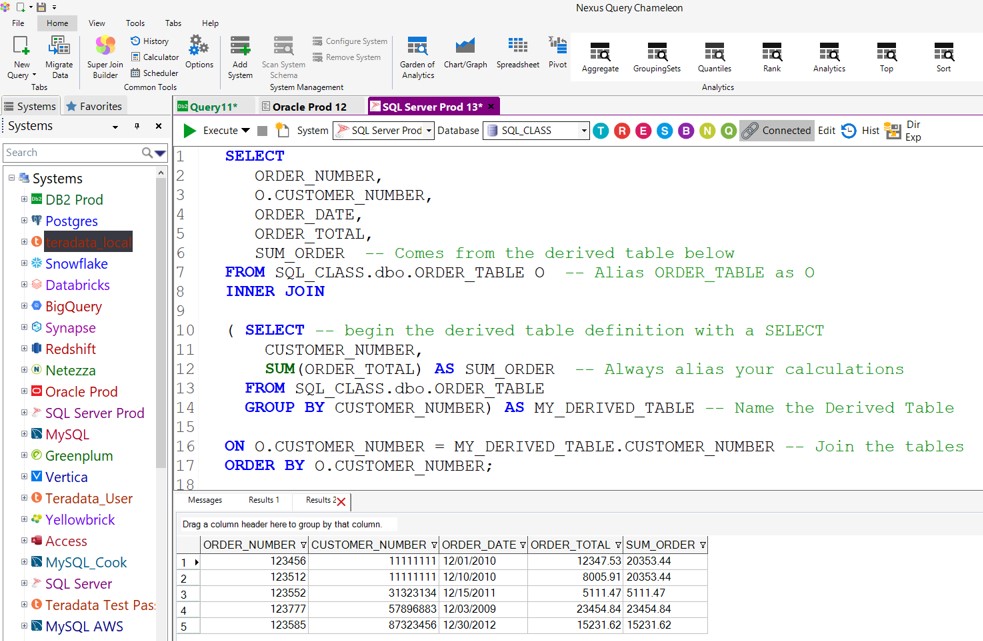Open the Database dropdown showing SQL_CLASS
Viewport: 983px width, 641px height.
(584, 131)
